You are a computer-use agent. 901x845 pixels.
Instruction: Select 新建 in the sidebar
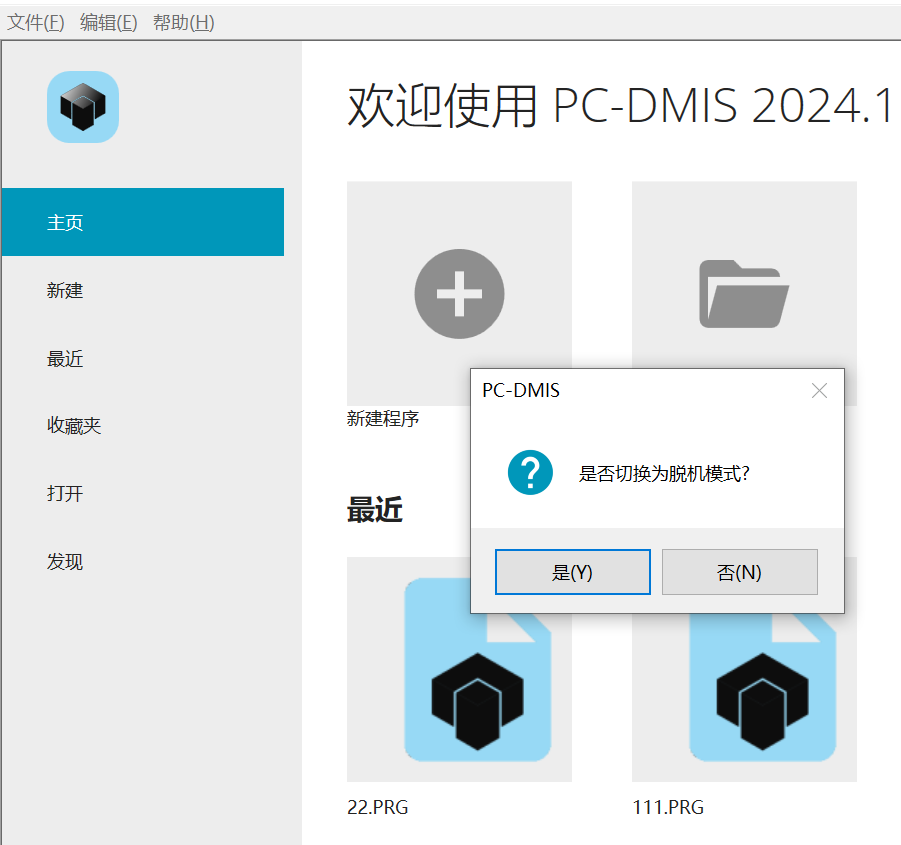pos(65,290)
